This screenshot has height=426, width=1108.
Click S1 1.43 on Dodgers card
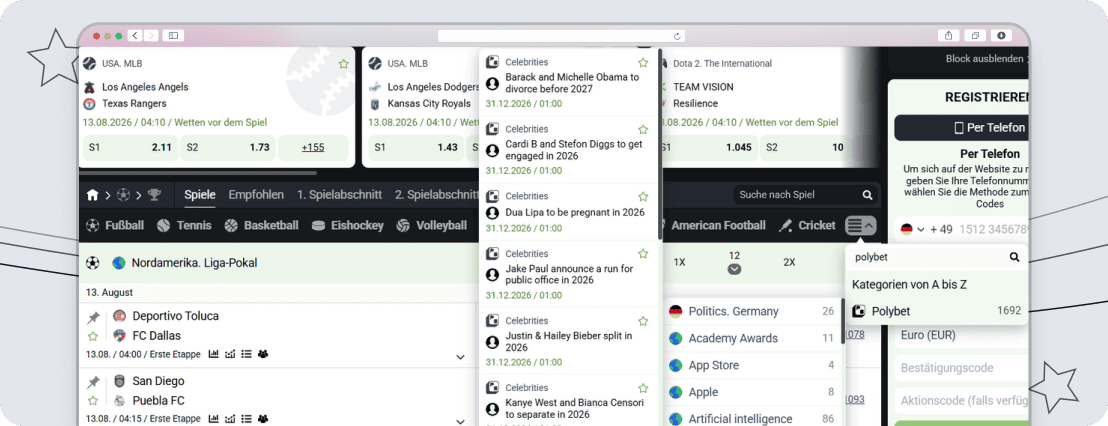(416, 148)
